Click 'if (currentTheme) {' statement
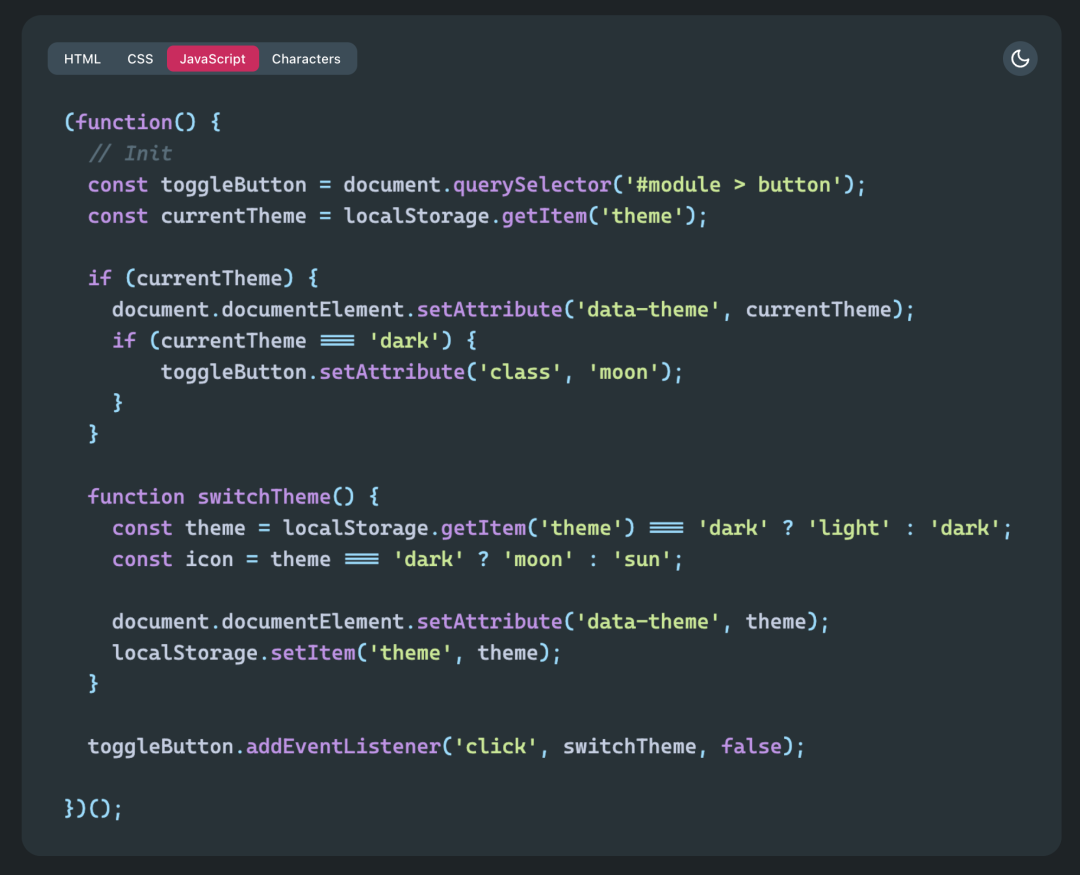 [x=203, y=278]
